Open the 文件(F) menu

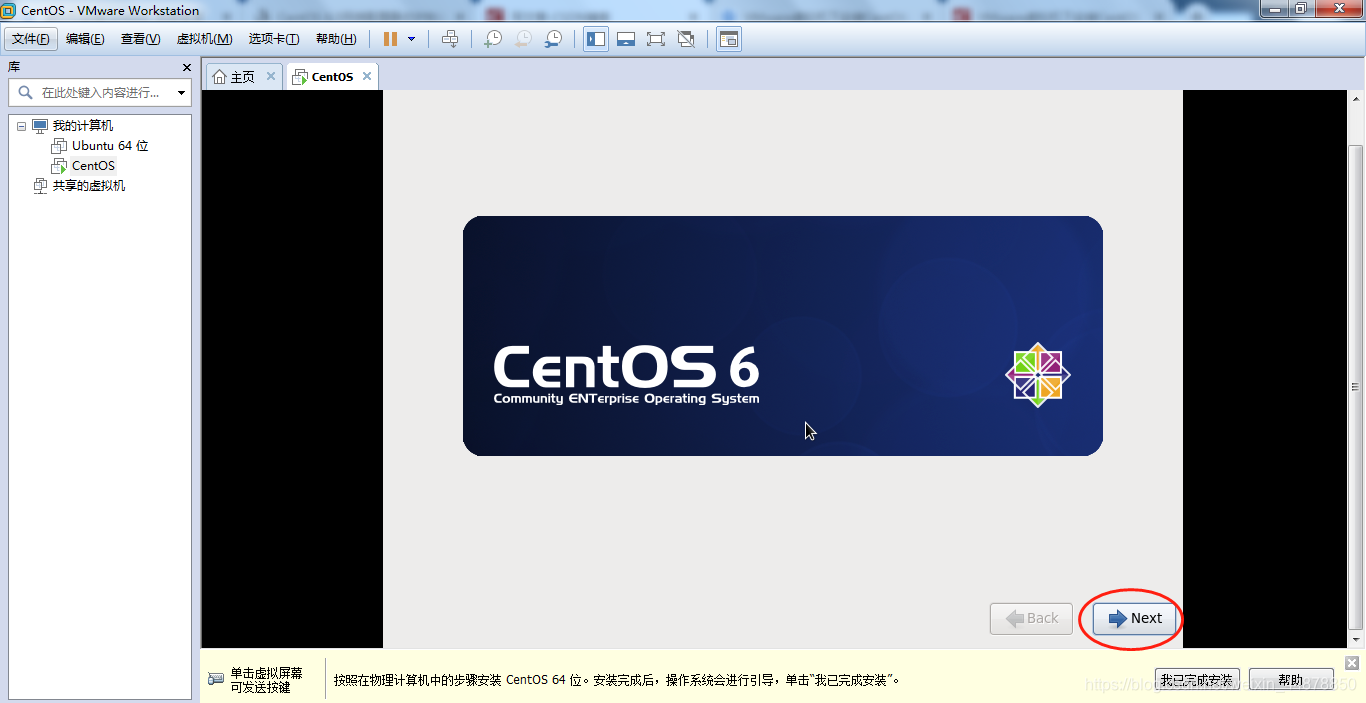click(31, 39)
